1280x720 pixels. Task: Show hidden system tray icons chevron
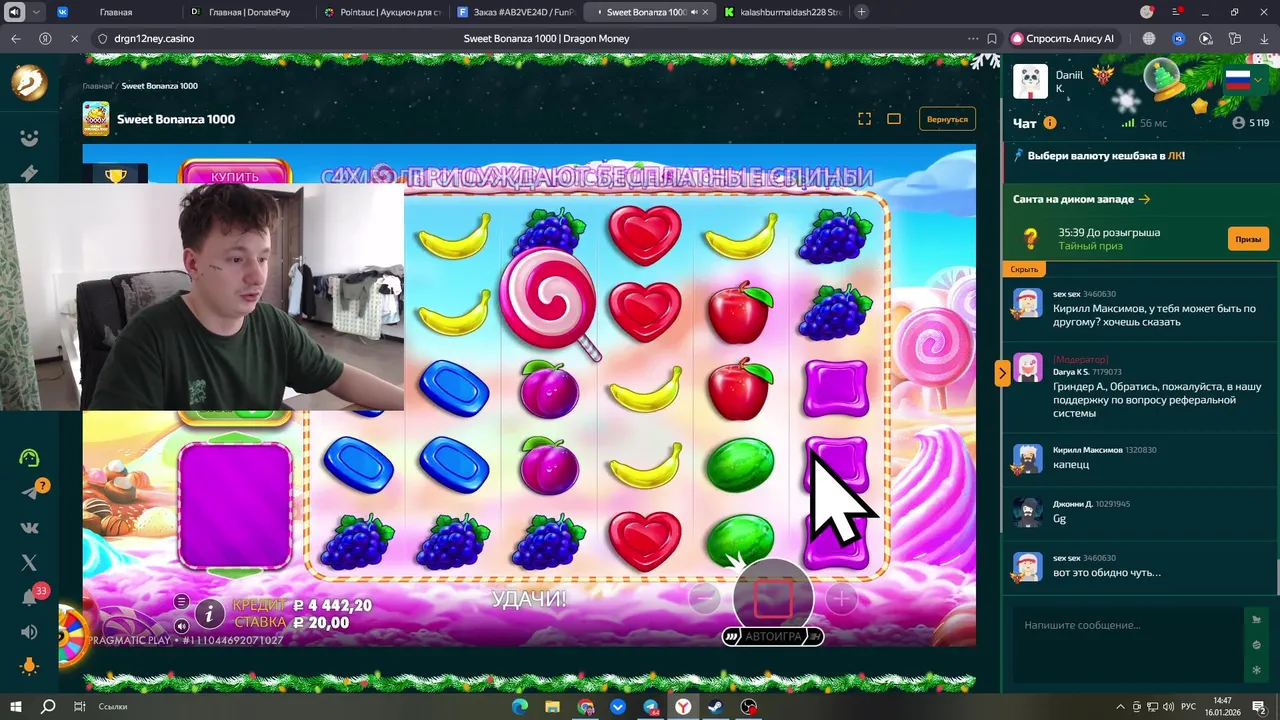pos(1120,706)
